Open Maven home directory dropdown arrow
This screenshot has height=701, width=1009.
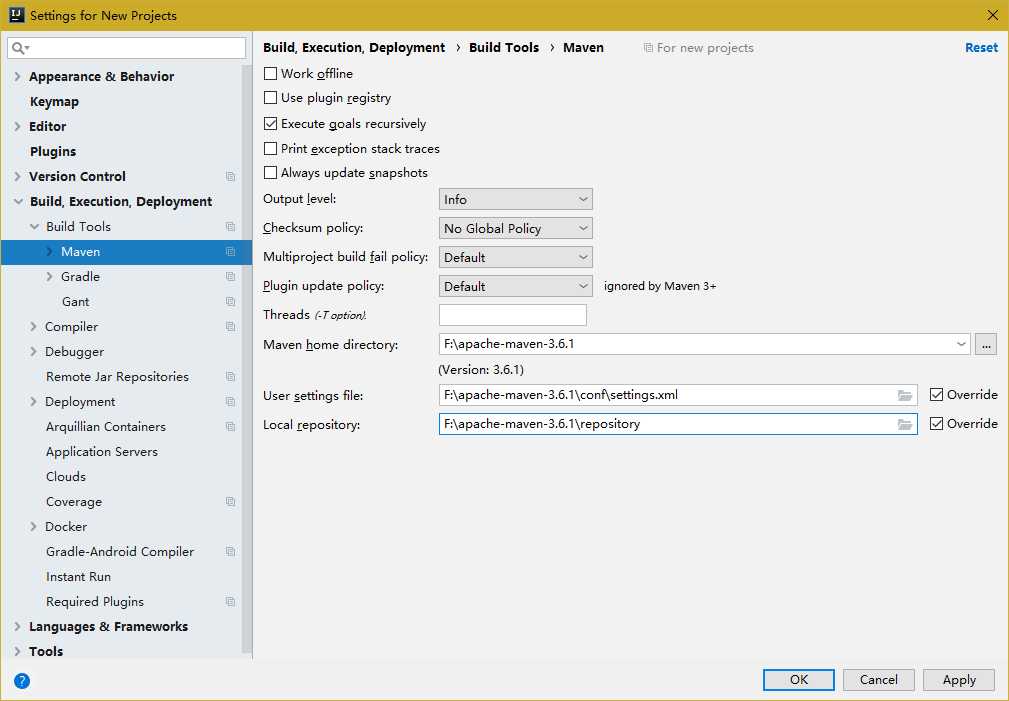click(x=961, y=344)
